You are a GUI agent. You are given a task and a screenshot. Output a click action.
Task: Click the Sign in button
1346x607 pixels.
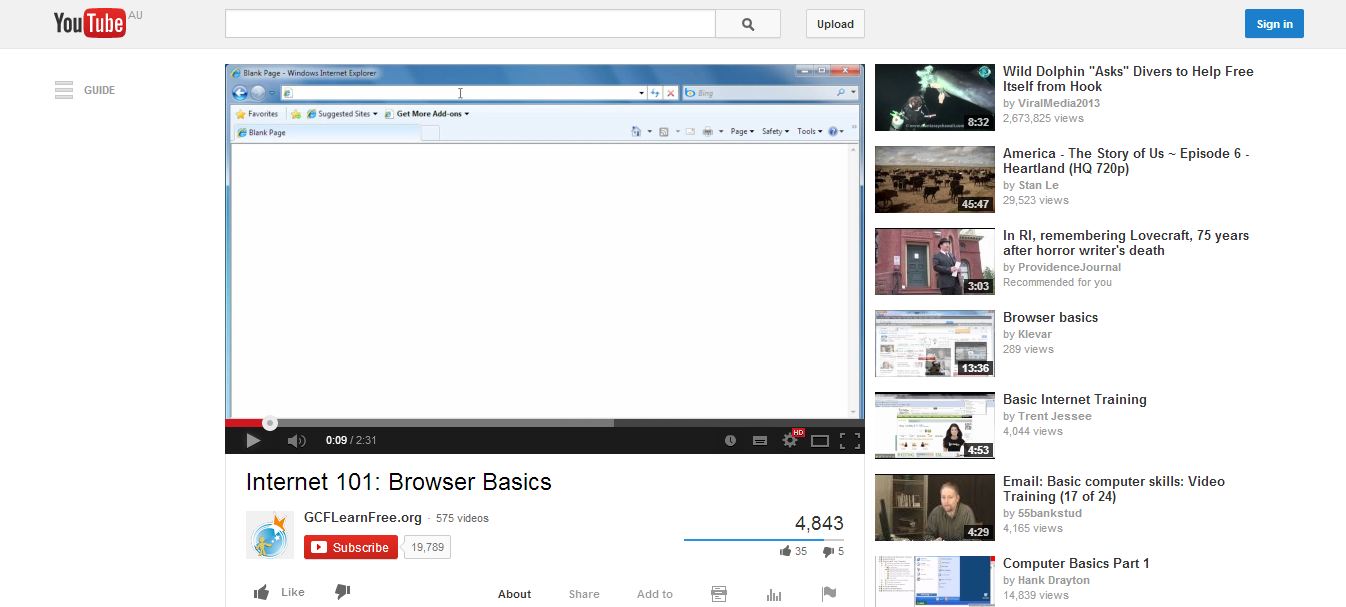1274,24
